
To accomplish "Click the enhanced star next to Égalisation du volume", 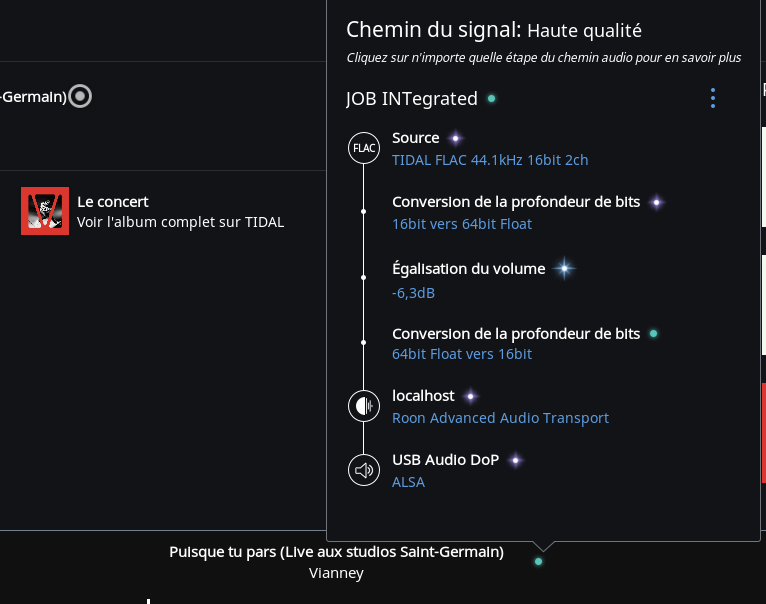I will pos(565,268).
